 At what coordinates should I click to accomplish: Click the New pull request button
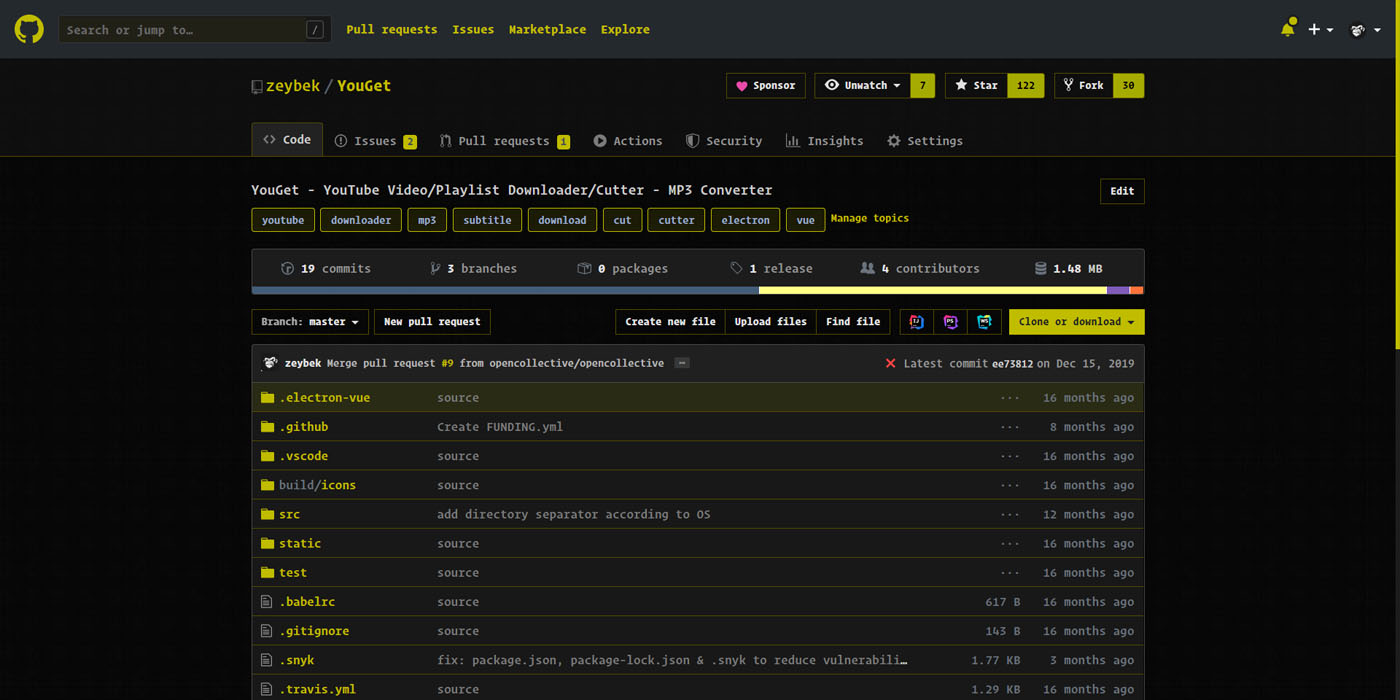point(432,321)
